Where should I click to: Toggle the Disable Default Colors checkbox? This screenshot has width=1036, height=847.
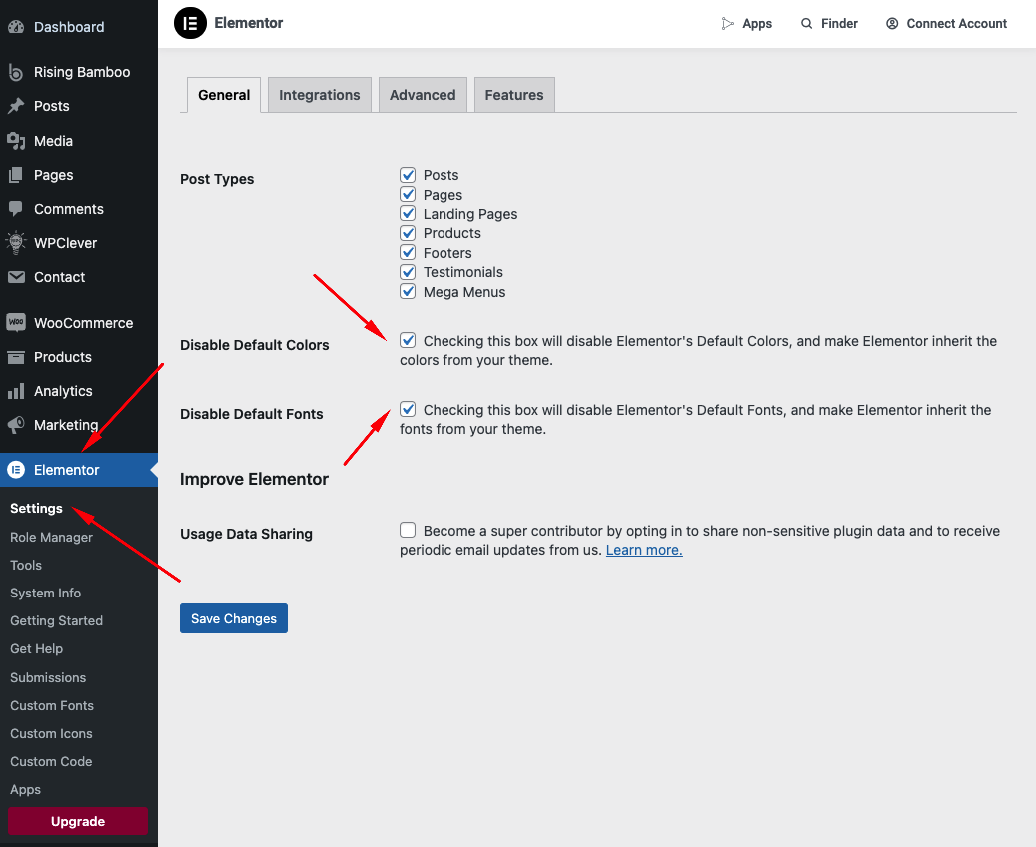click(x=408, y=341)
